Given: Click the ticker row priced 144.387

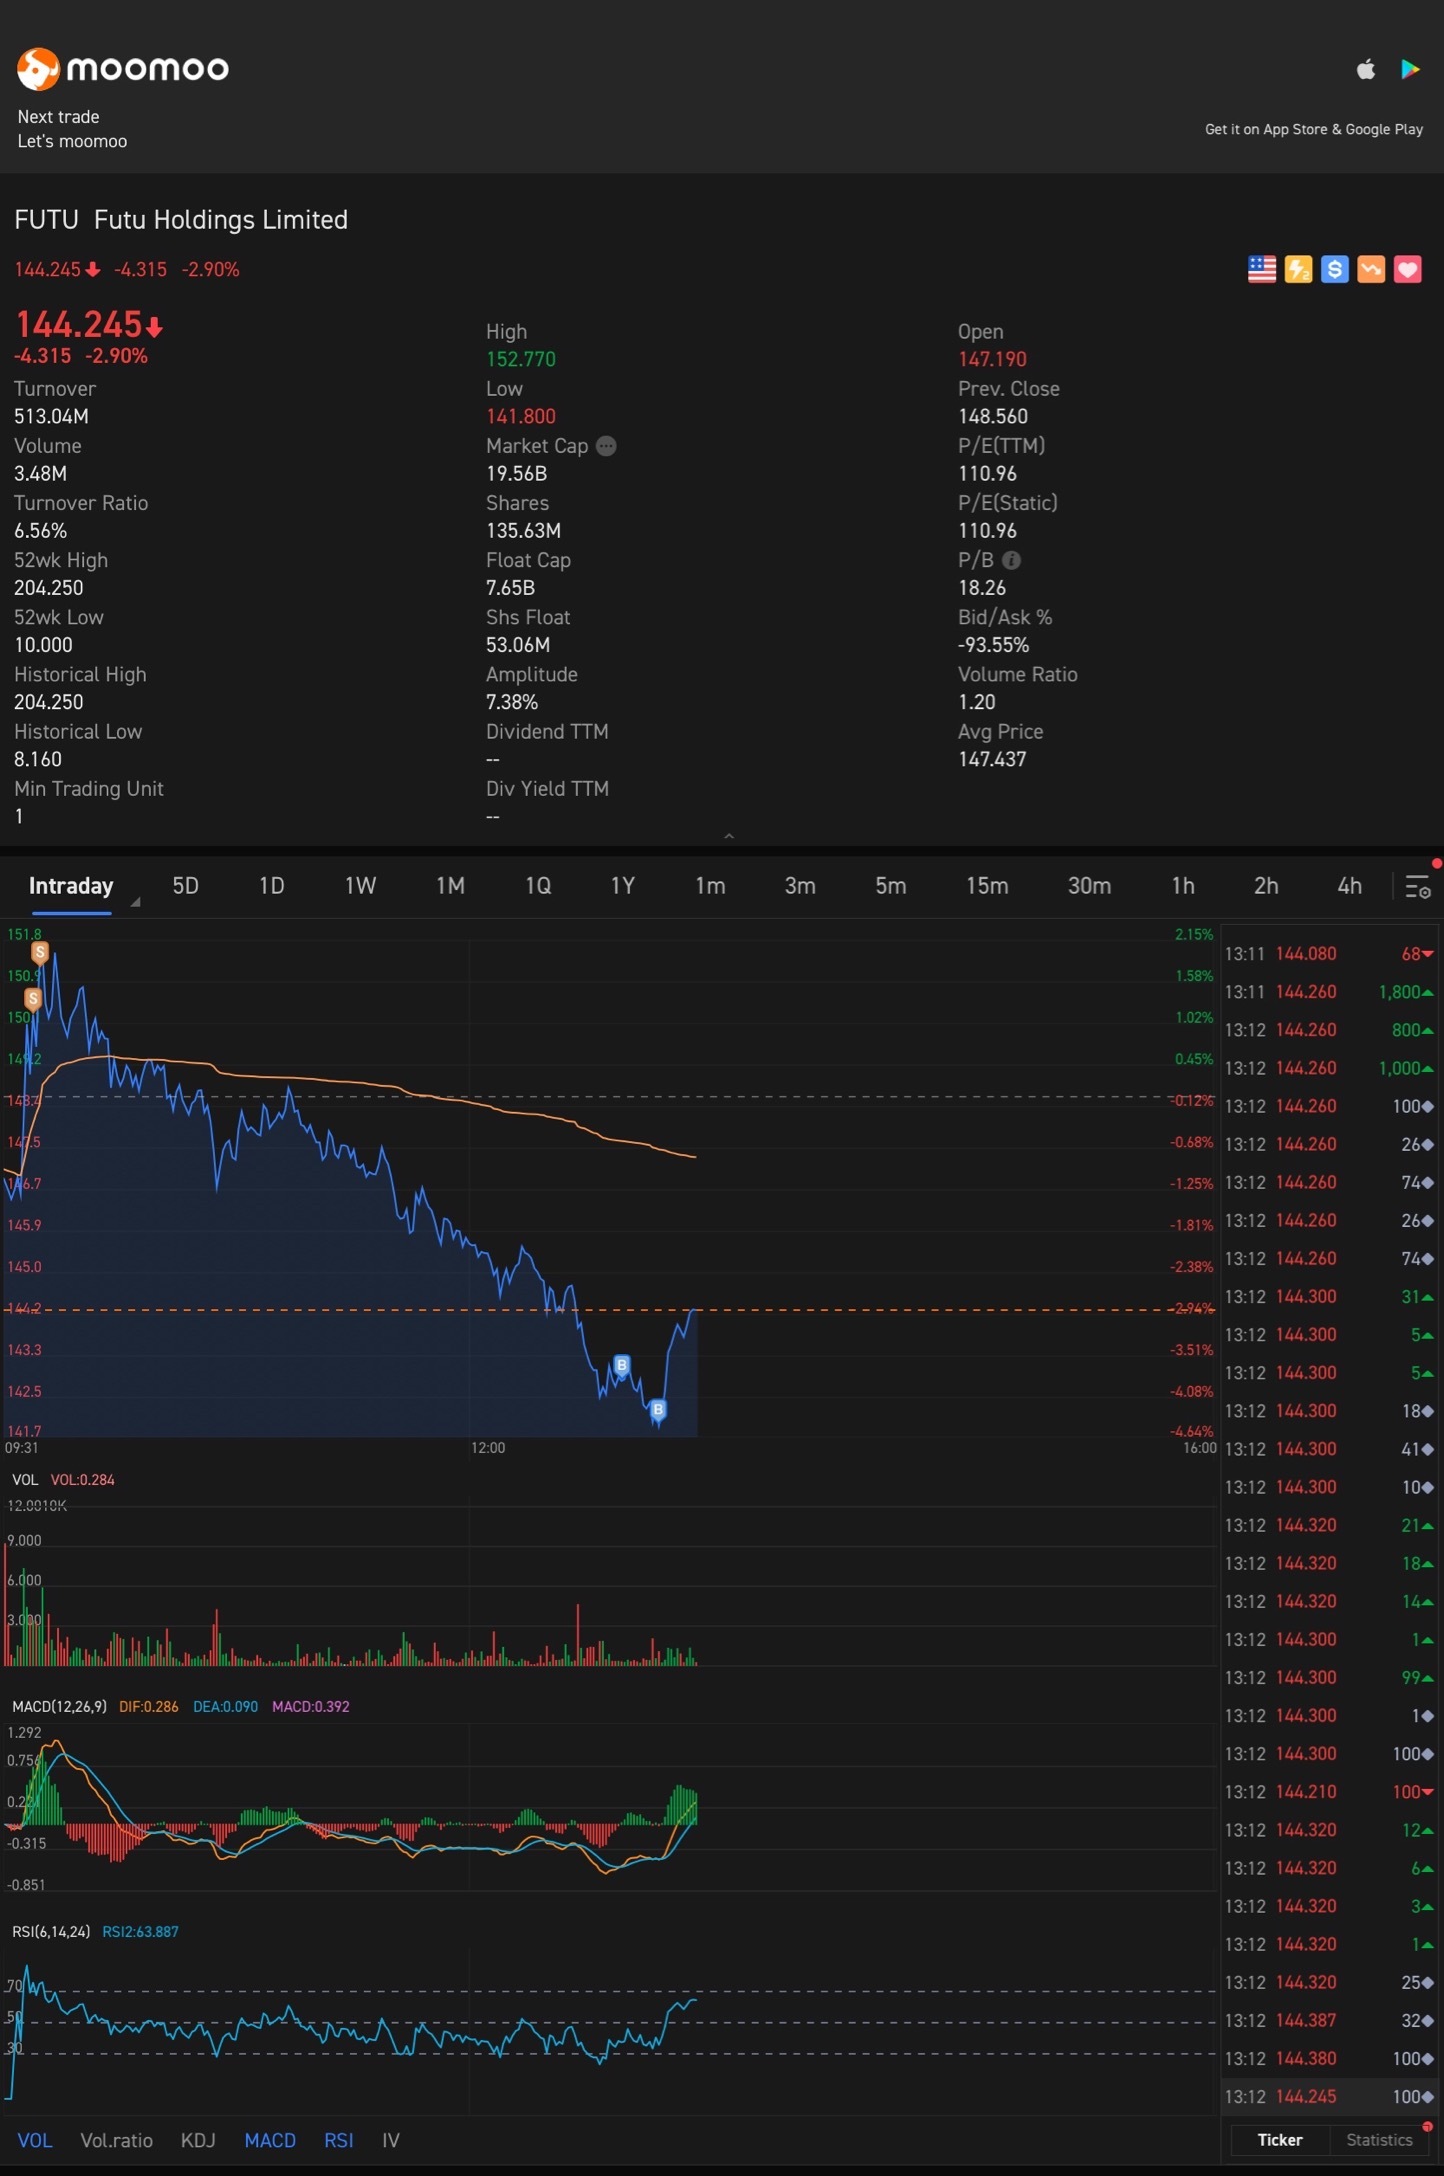Looking at the screenshot, I should tap(1330, 2020).
